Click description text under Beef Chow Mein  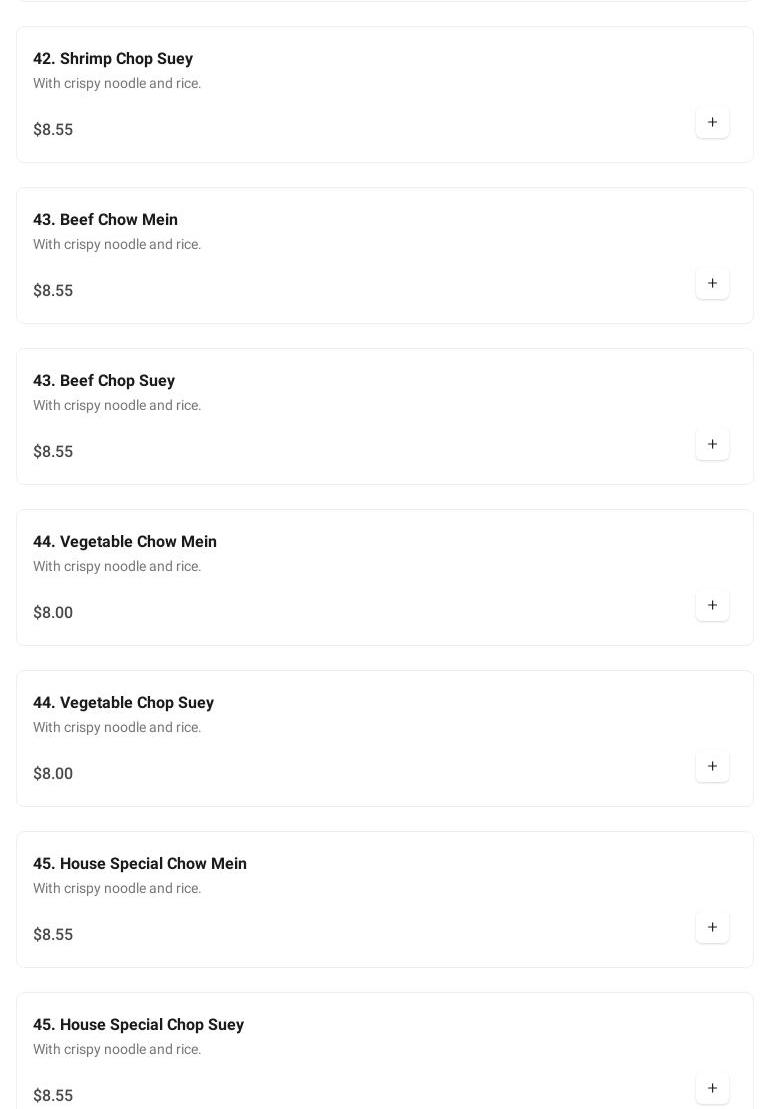117,245
